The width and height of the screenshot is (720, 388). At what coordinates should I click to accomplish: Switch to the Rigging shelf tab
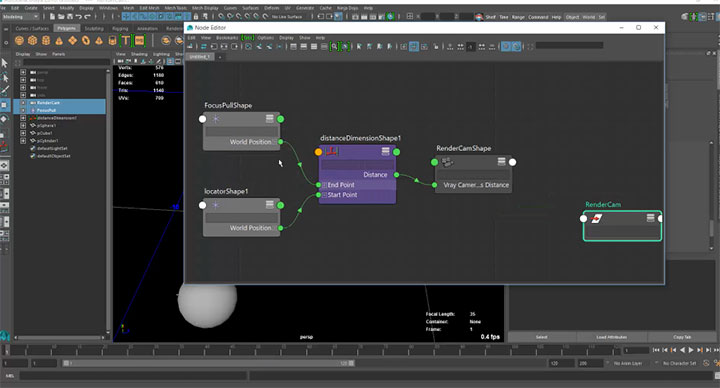(x=120, y=28)
